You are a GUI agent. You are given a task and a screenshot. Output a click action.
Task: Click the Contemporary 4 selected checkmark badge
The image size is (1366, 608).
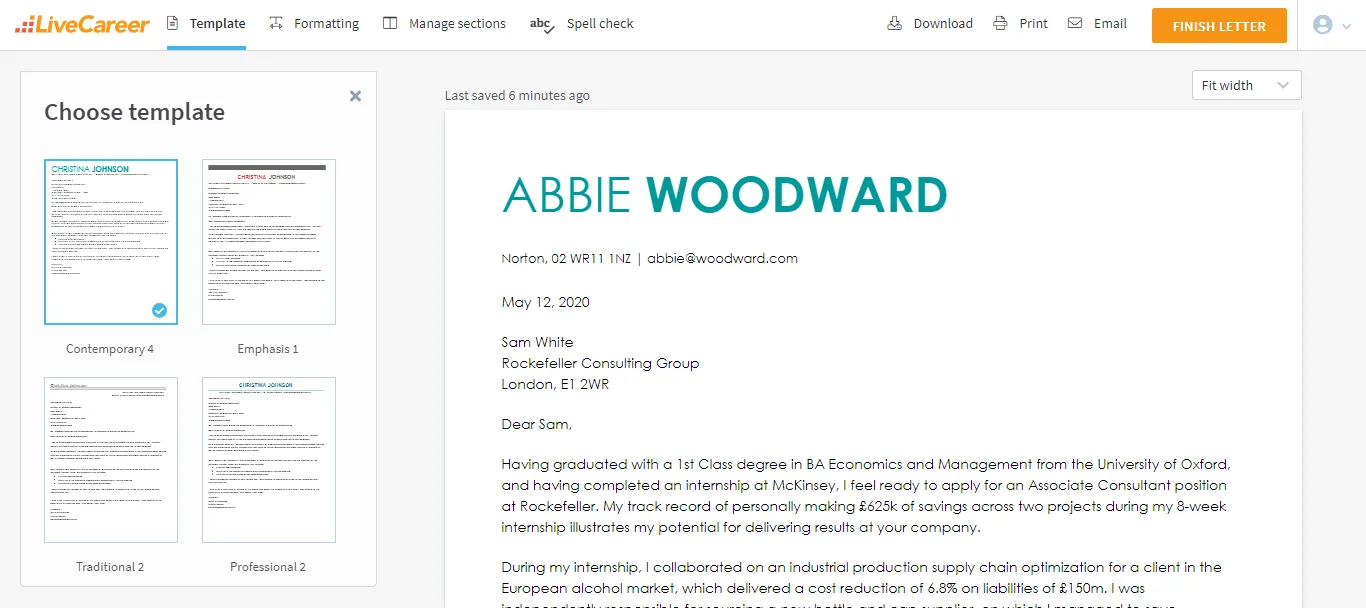click(x=159, y=310)
